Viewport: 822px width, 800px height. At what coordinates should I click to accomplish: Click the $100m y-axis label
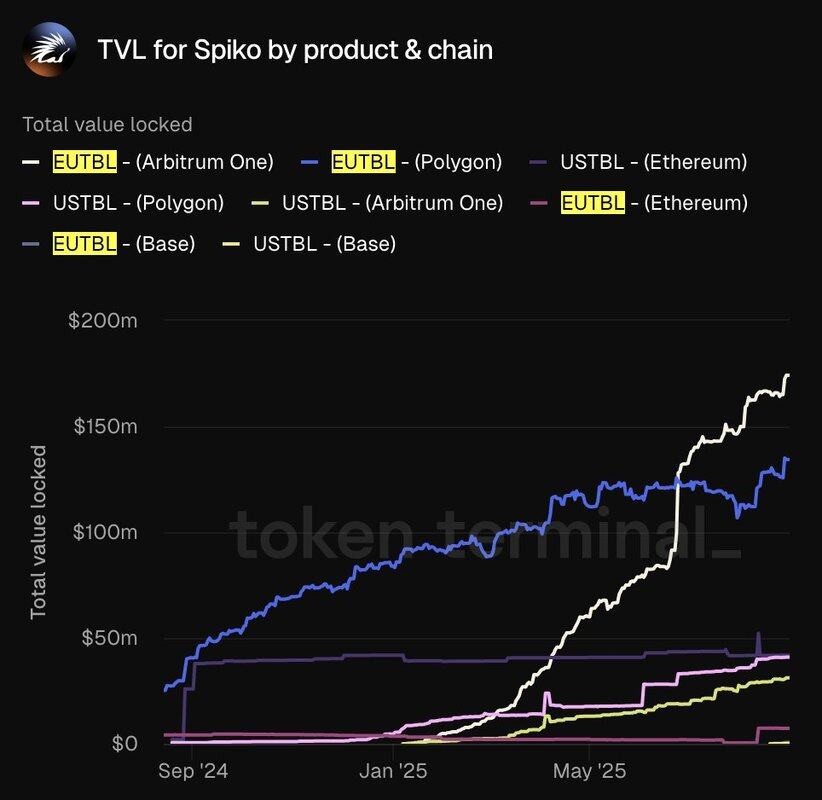coord(105,532)
